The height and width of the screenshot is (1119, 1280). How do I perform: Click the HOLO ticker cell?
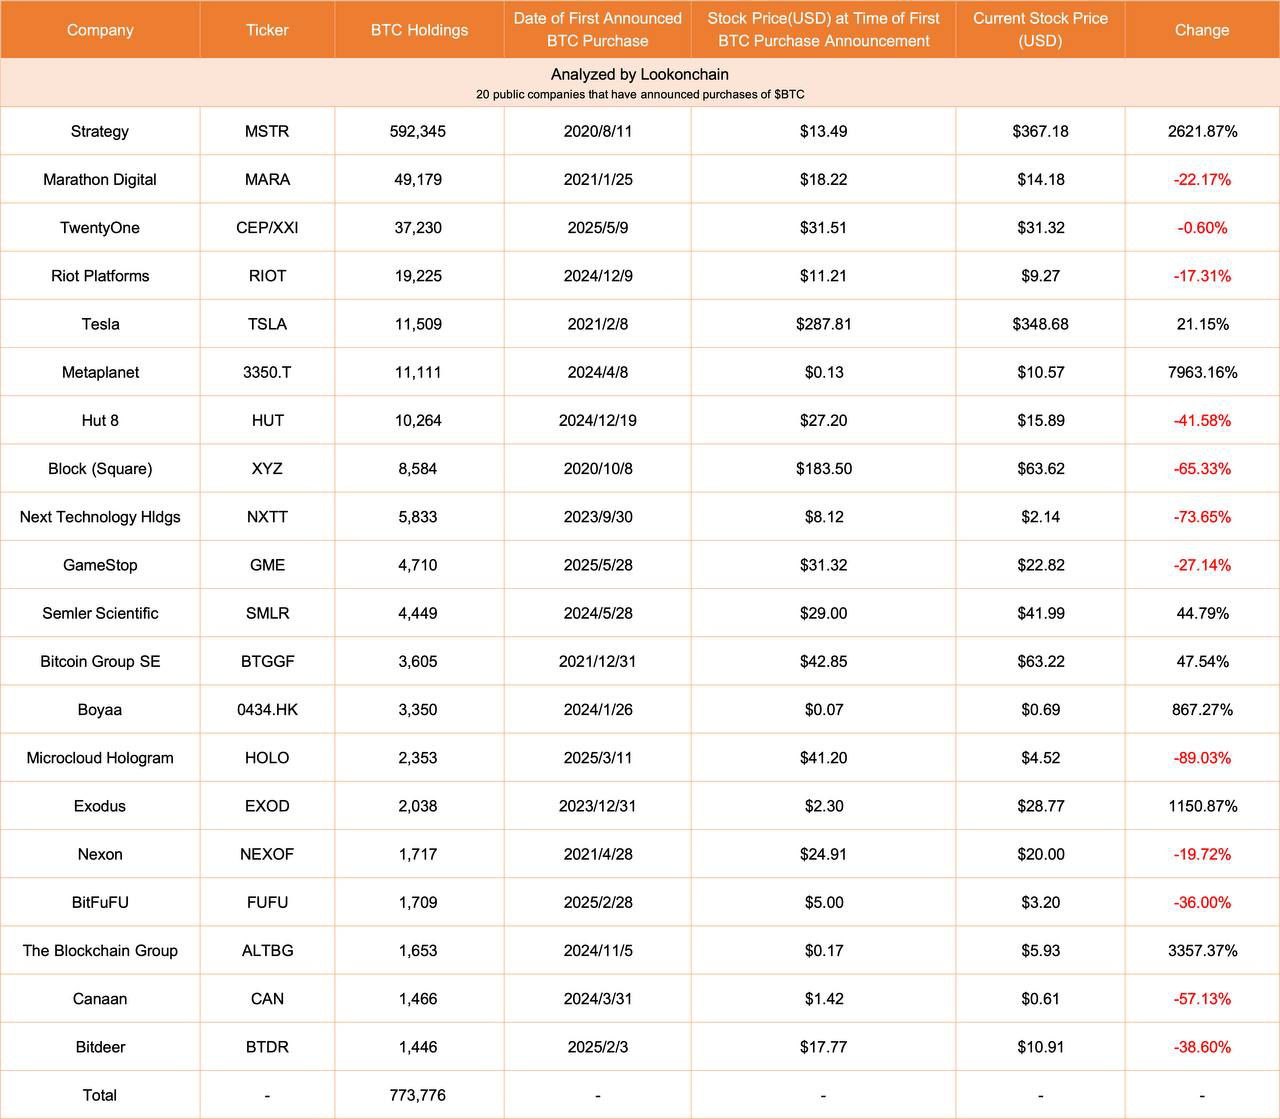coord(267,757)
